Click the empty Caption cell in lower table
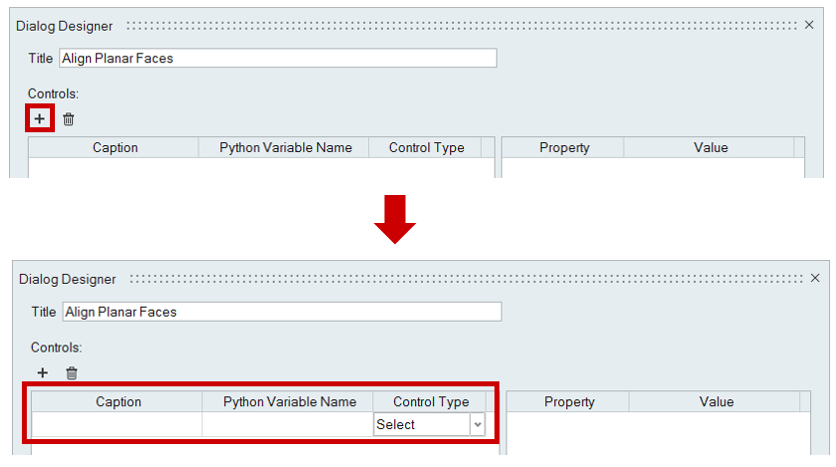Screen dimensions: 836x467 click(x=117, y=425)
